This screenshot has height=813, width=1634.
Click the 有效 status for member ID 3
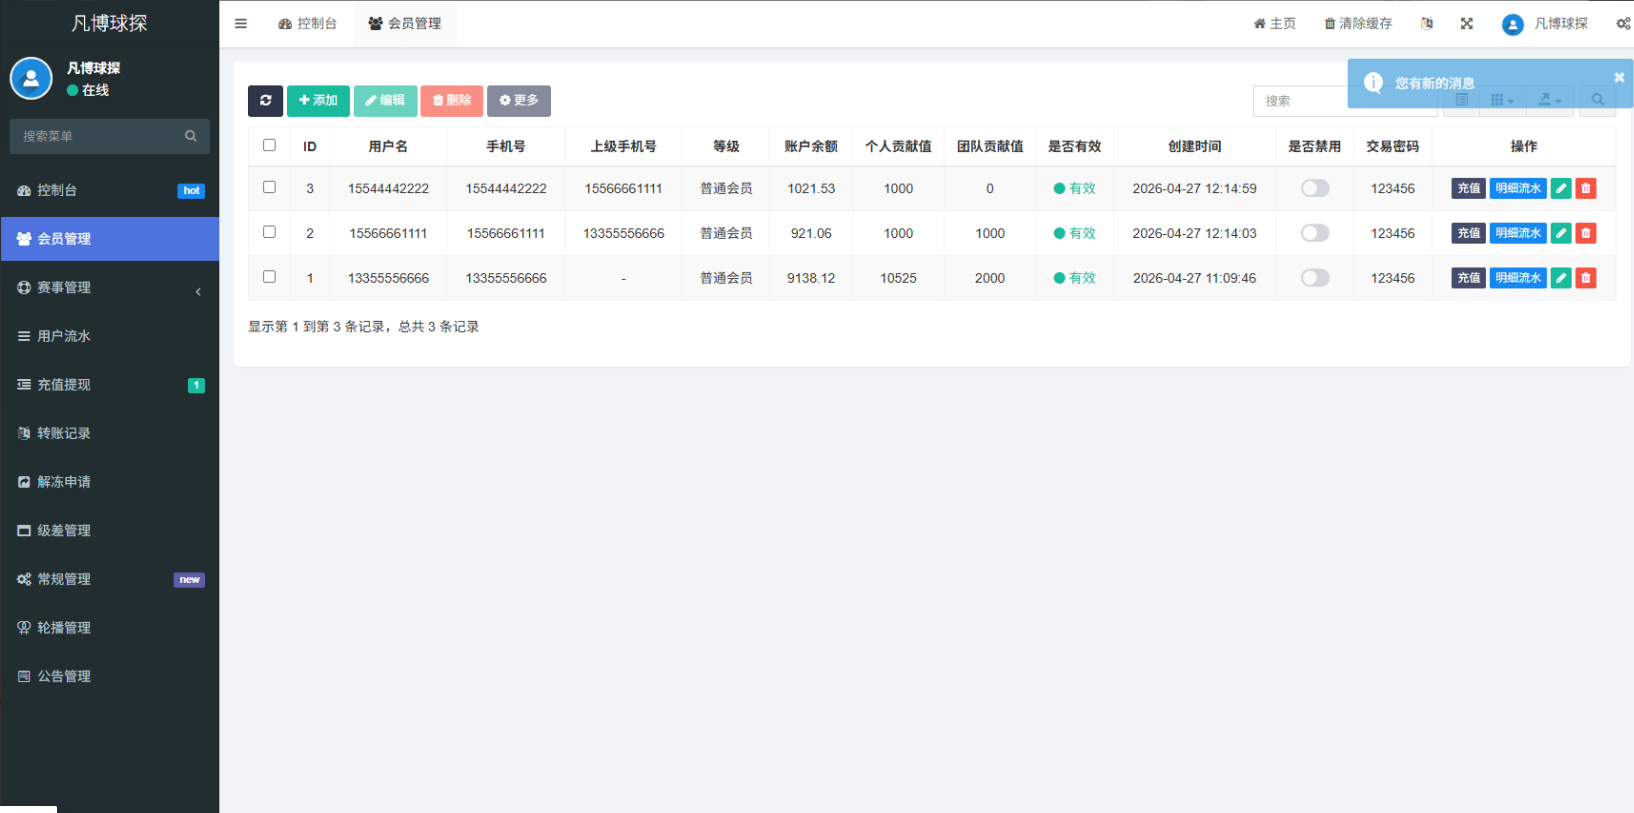coord(1075,188)
